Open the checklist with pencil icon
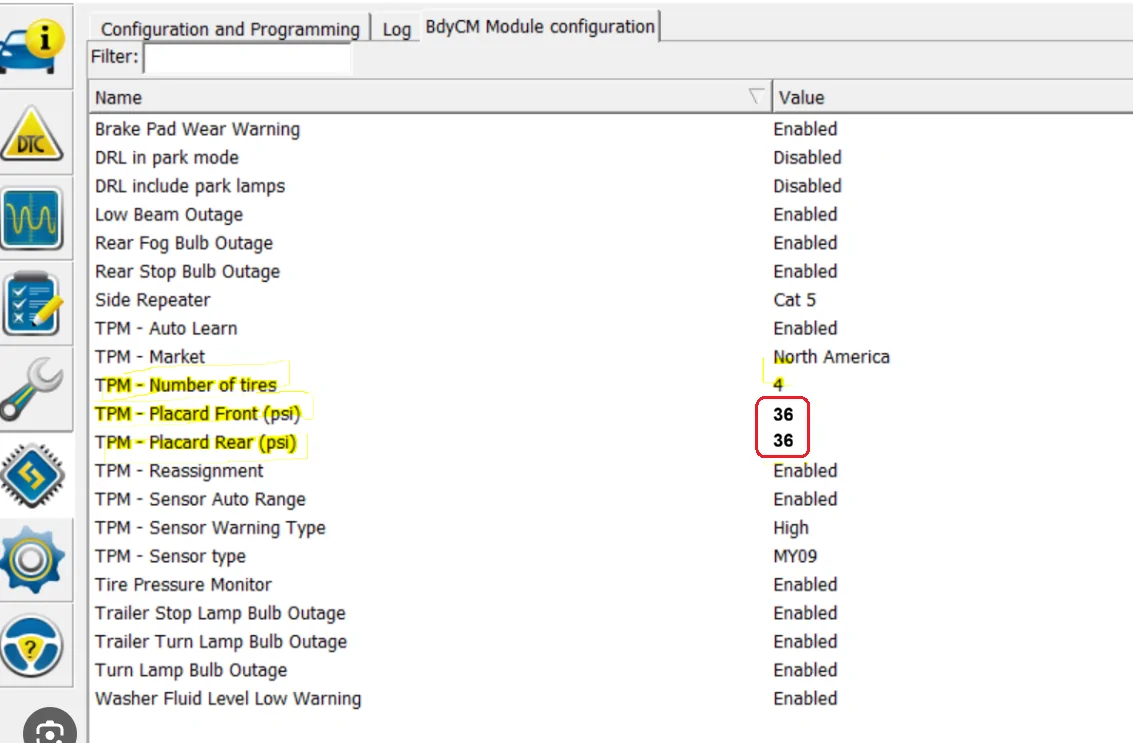Screen dimensions: 1133x743 click(x=33, y=304)
